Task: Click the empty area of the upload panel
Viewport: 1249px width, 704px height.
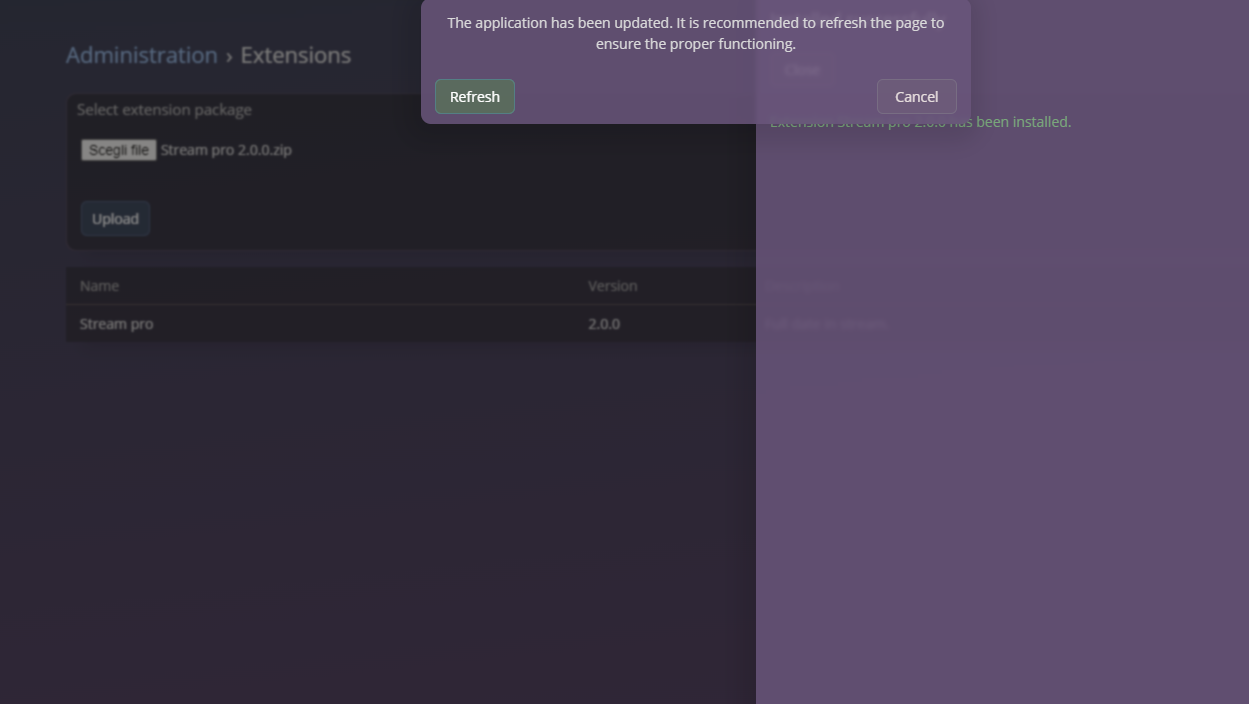Action: click(400, 185)
